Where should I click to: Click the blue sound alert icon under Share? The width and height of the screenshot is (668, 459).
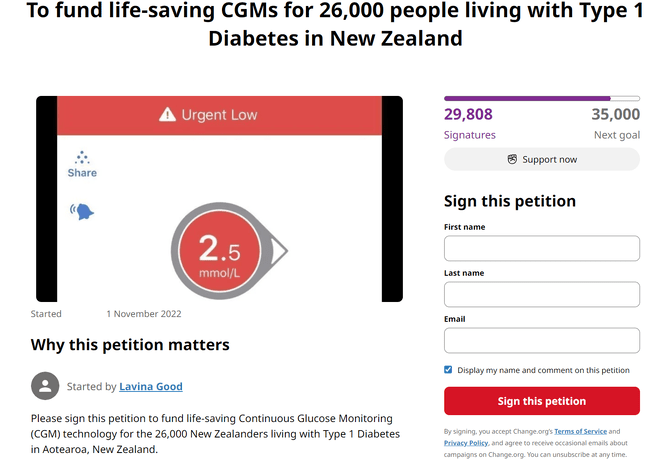click(81, 211)
